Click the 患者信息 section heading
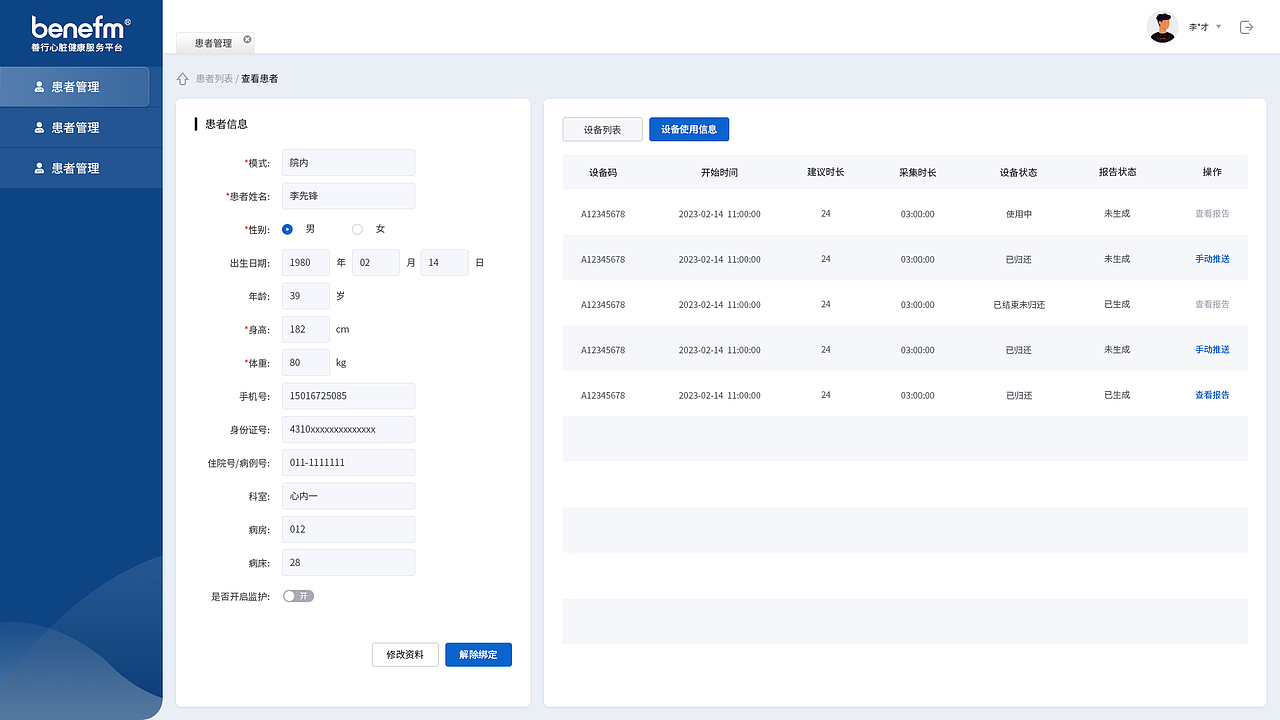Viewport: 1280px width, 720px height. tap(226, 124)
